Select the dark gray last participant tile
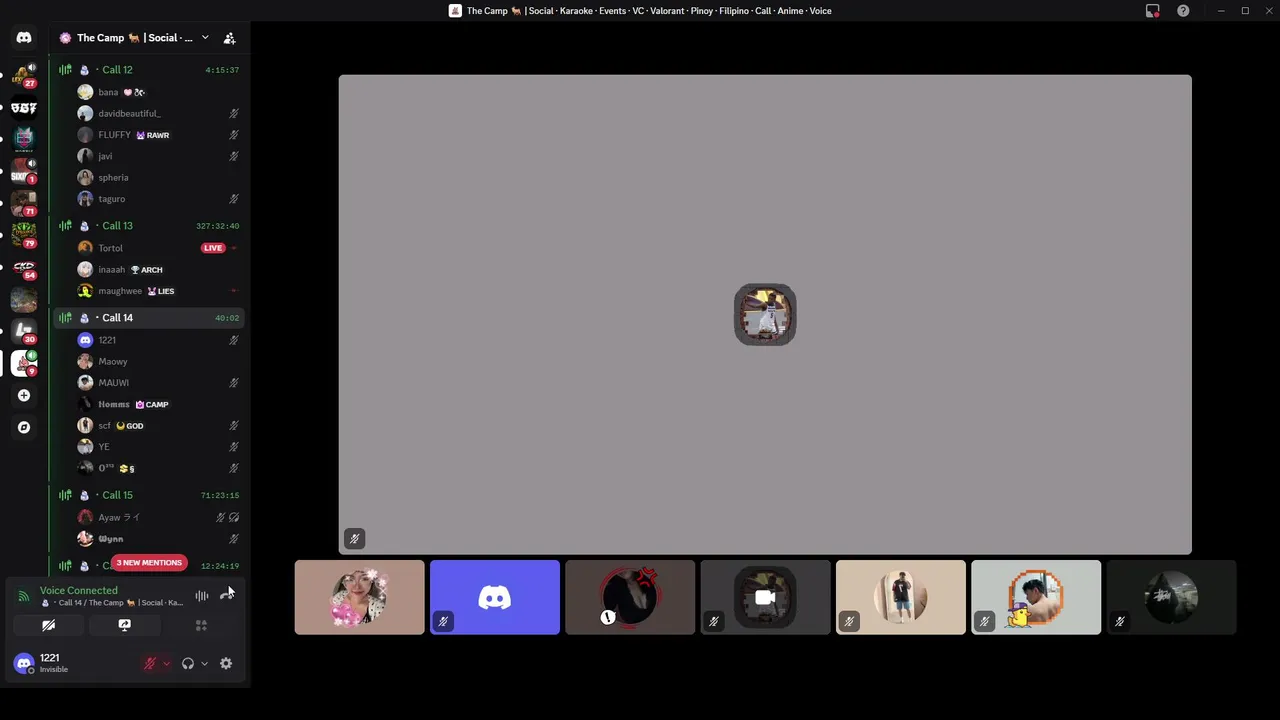The width and height of the screenshot is (1280, 720). coord(1171,597)
